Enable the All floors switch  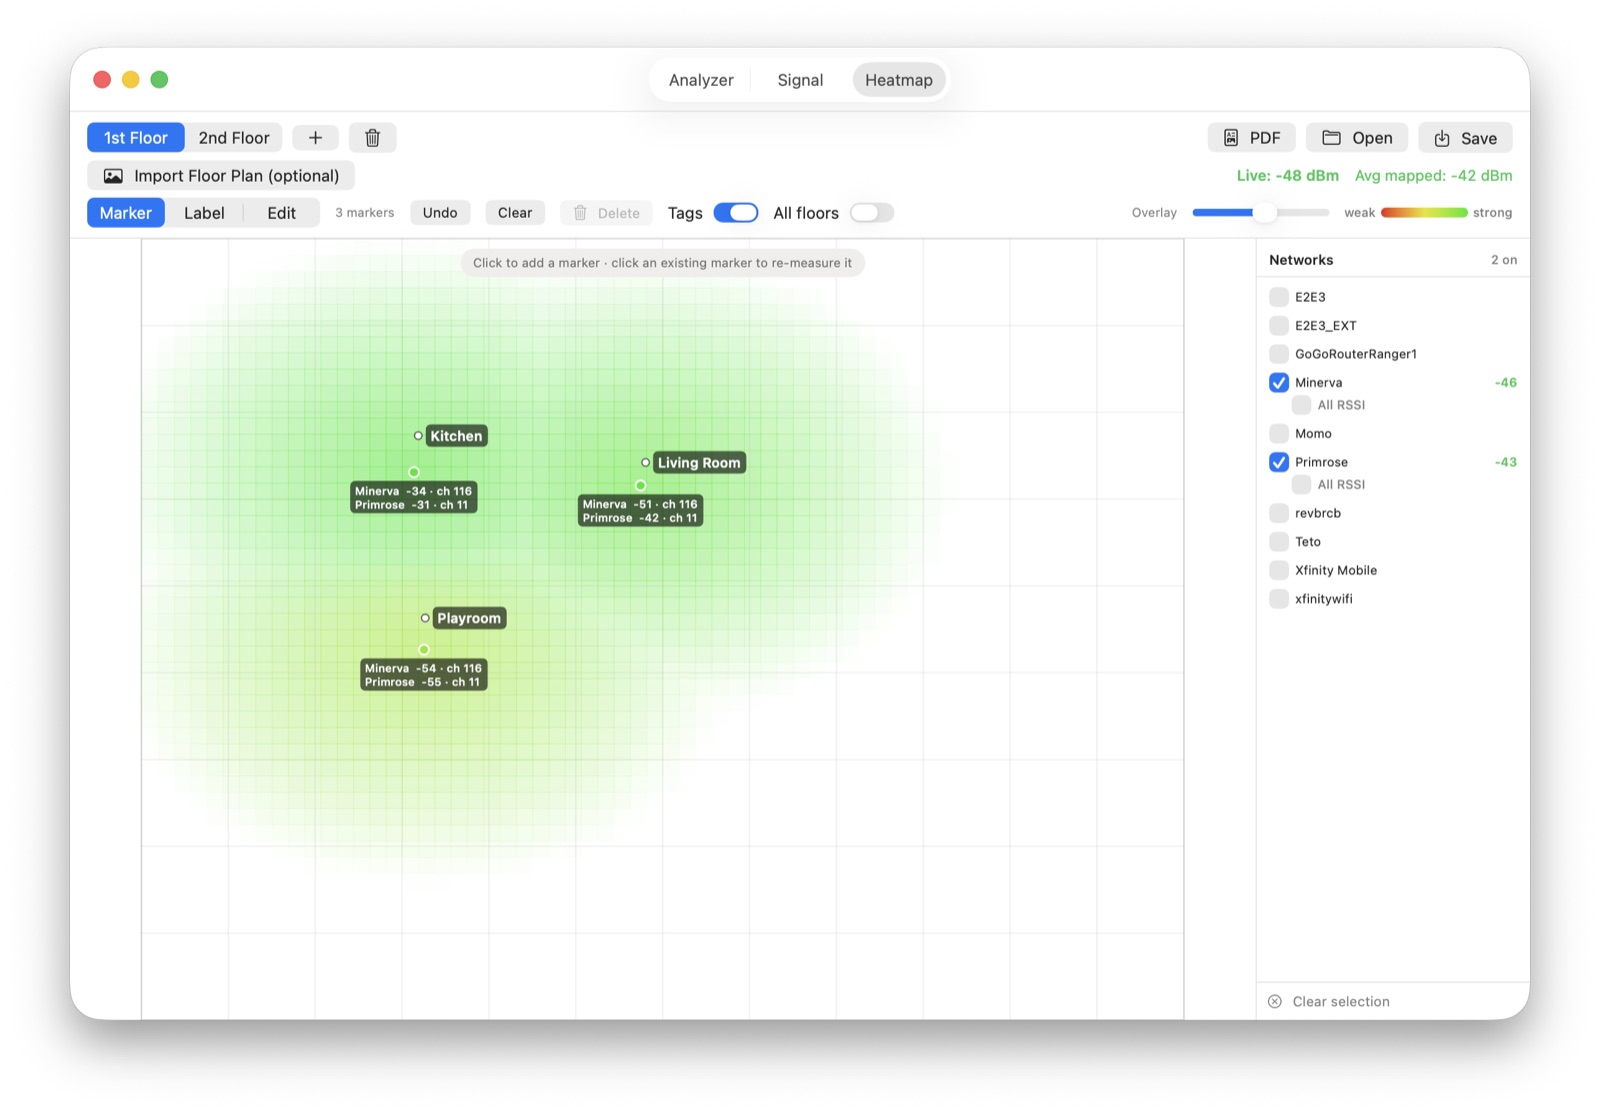[872, 213]
